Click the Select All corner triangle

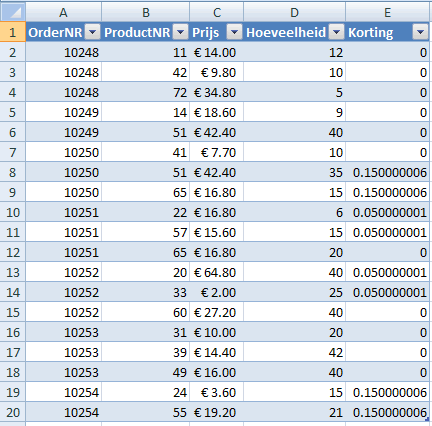click(13, 12)
